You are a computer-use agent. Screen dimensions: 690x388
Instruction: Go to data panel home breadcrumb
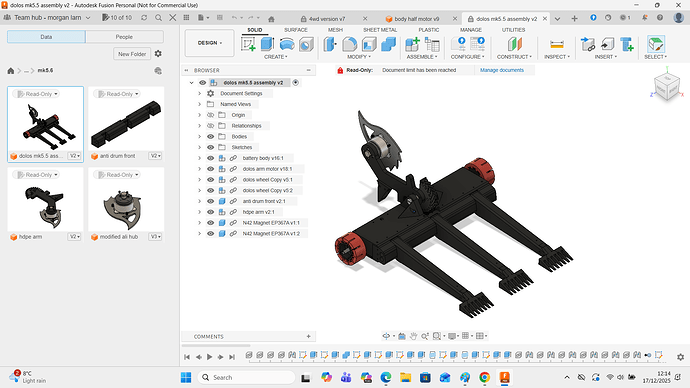point(11,71)
